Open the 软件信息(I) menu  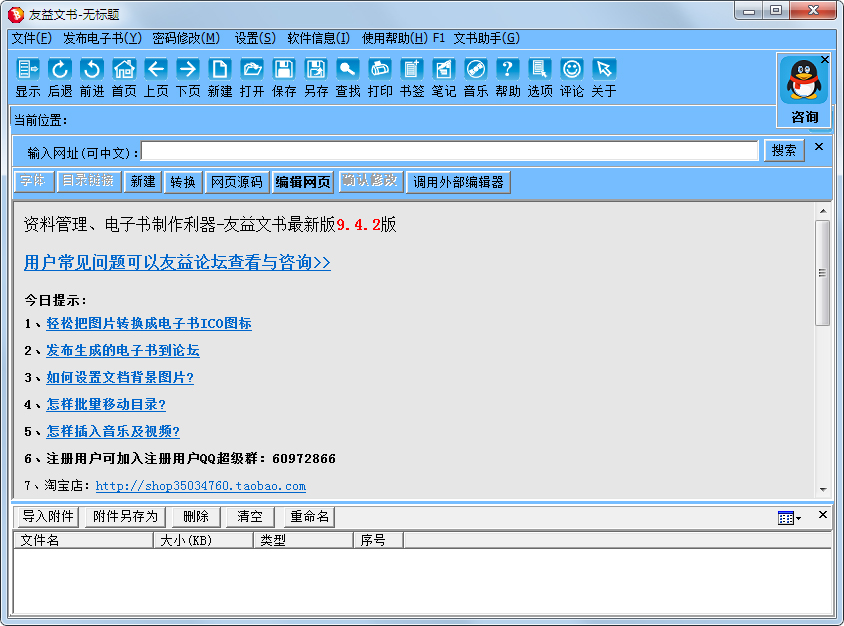click(319, 38)
